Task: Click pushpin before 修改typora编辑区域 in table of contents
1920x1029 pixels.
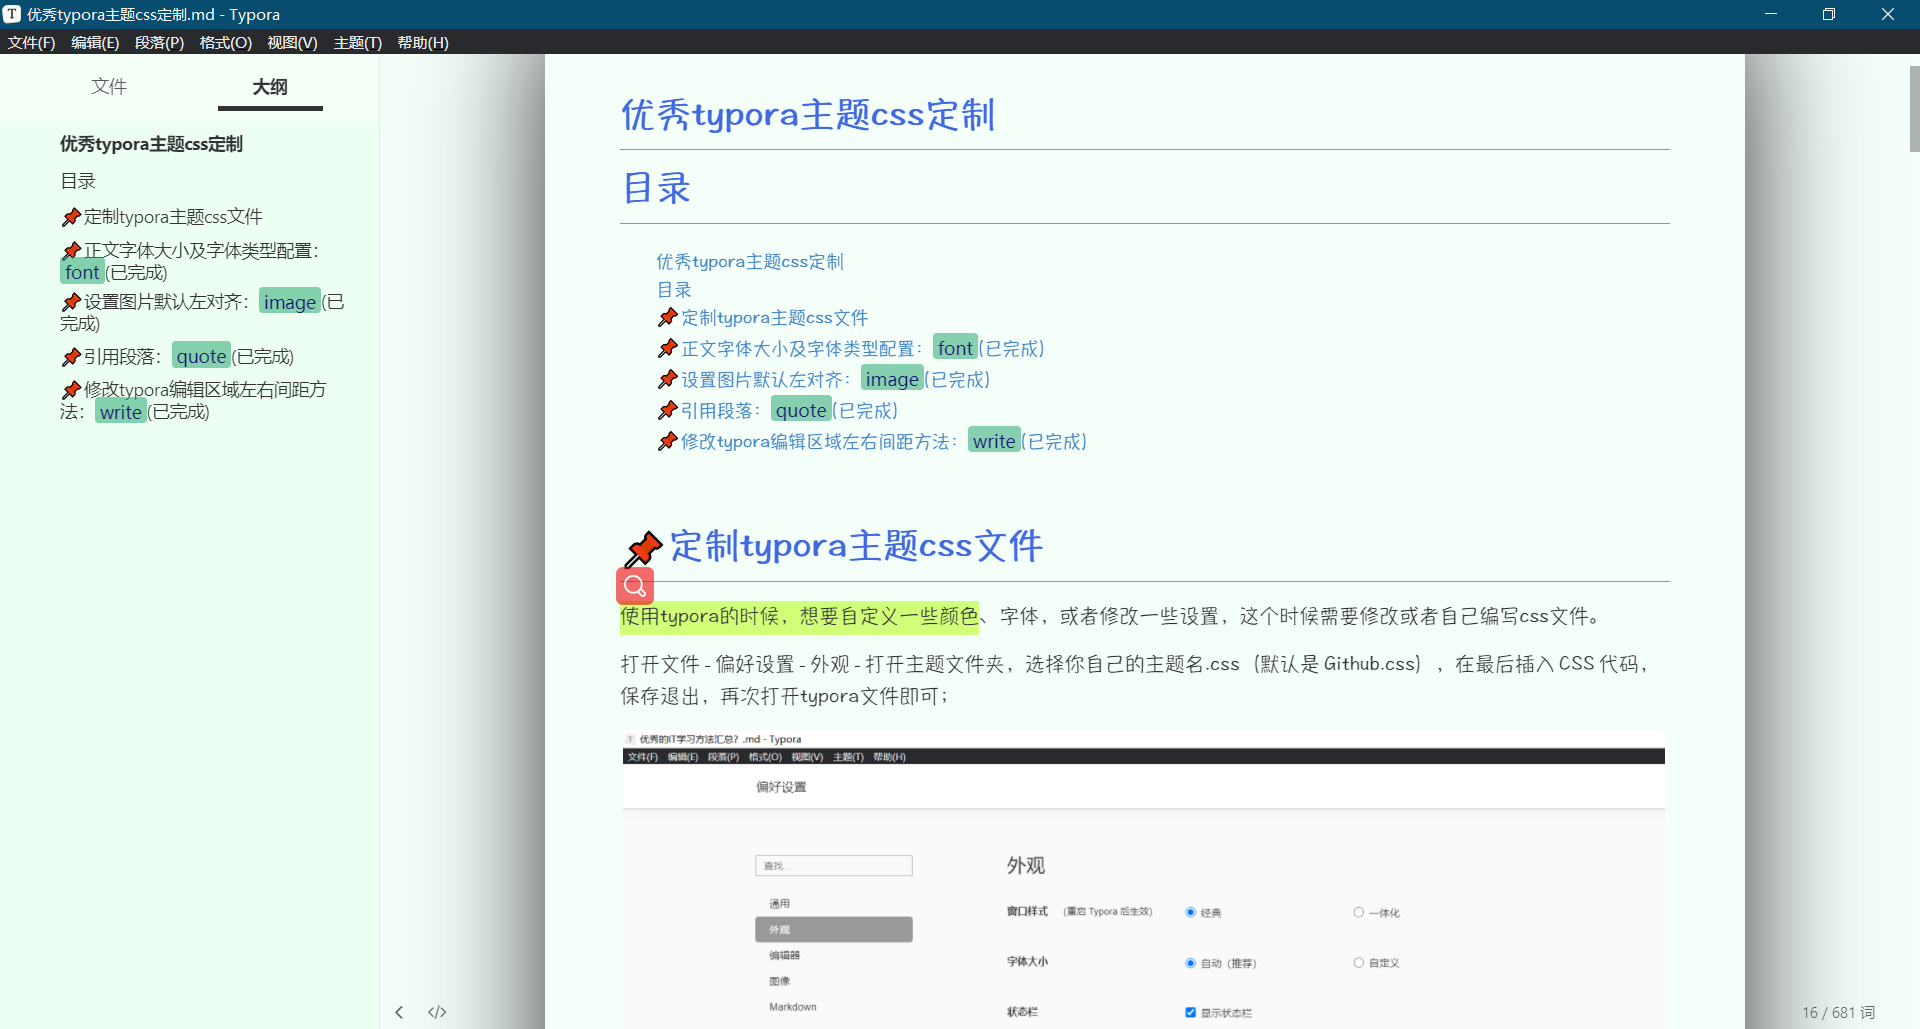Action: tap(668, 441)
